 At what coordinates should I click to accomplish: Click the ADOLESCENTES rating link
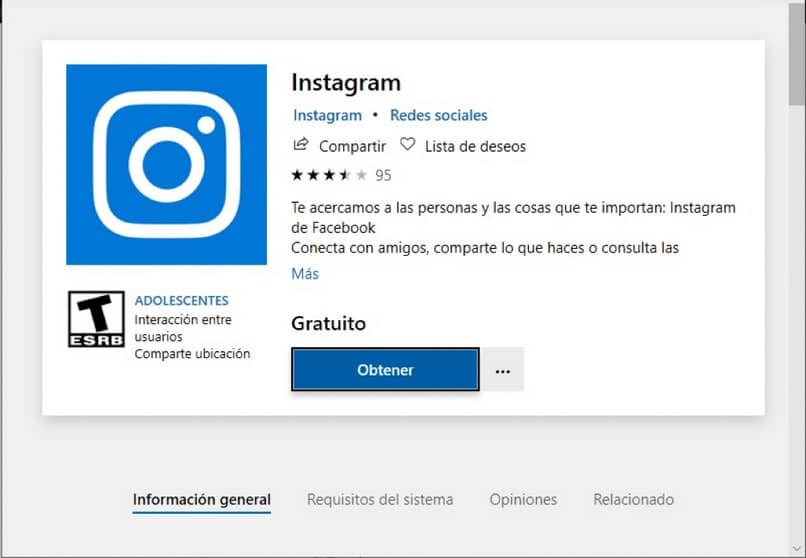tap(181, 301)
